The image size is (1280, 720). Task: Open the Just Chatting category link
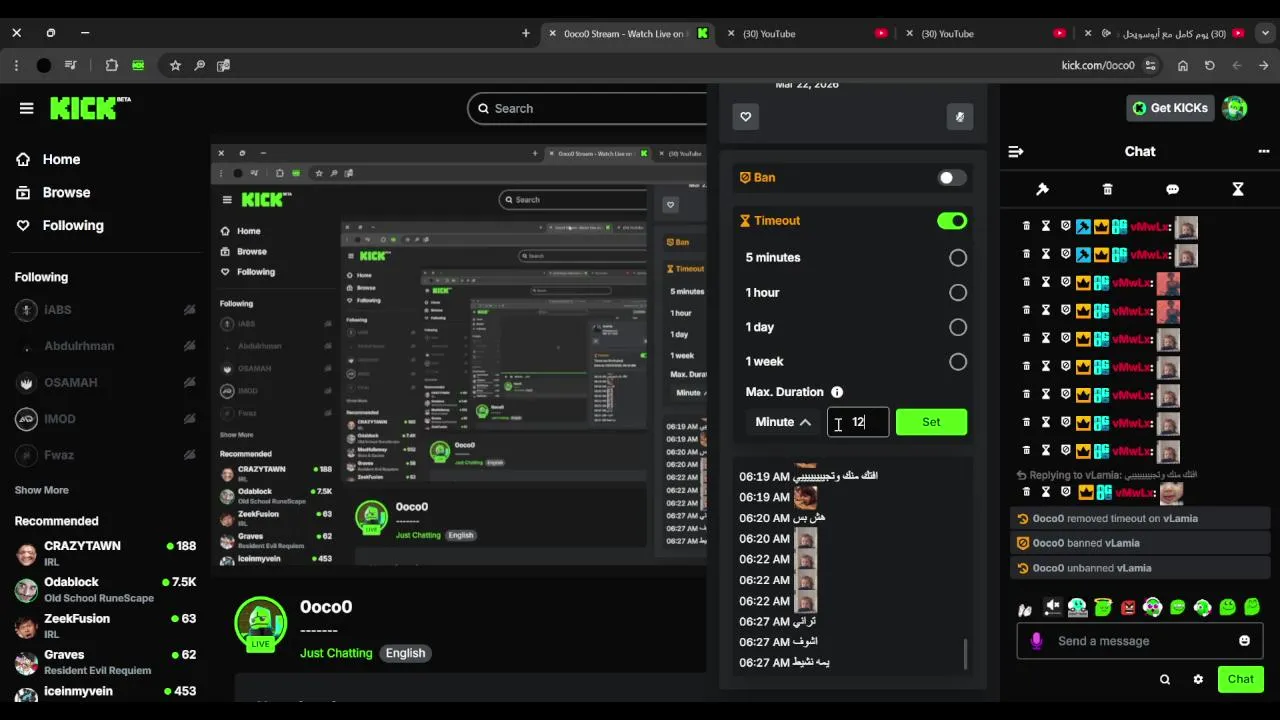pos(336,653)
